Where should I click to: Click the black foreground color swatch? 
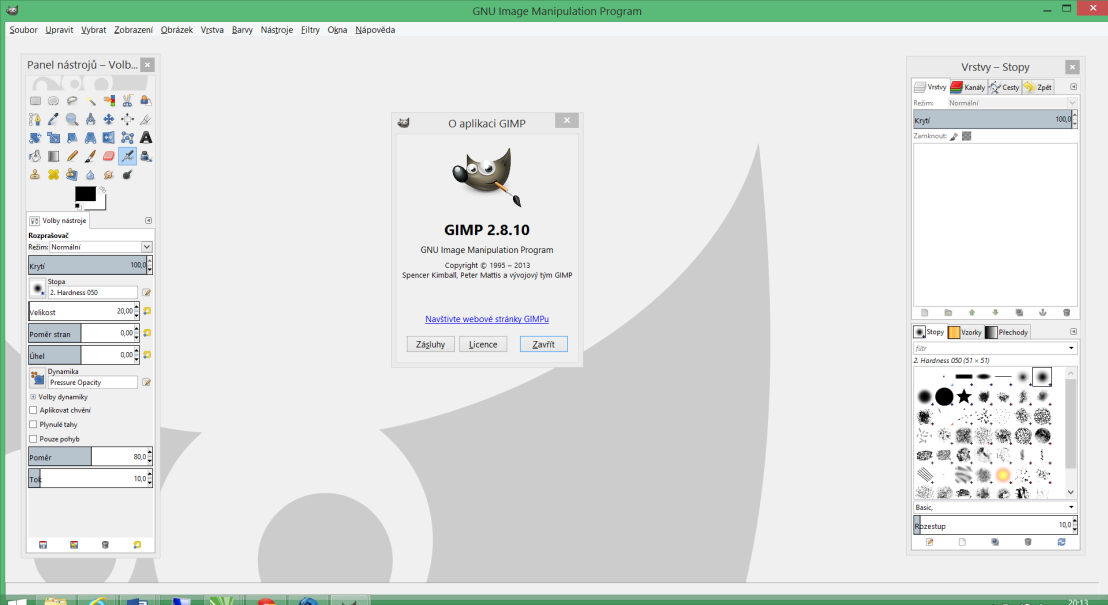(x=86, y=194)
